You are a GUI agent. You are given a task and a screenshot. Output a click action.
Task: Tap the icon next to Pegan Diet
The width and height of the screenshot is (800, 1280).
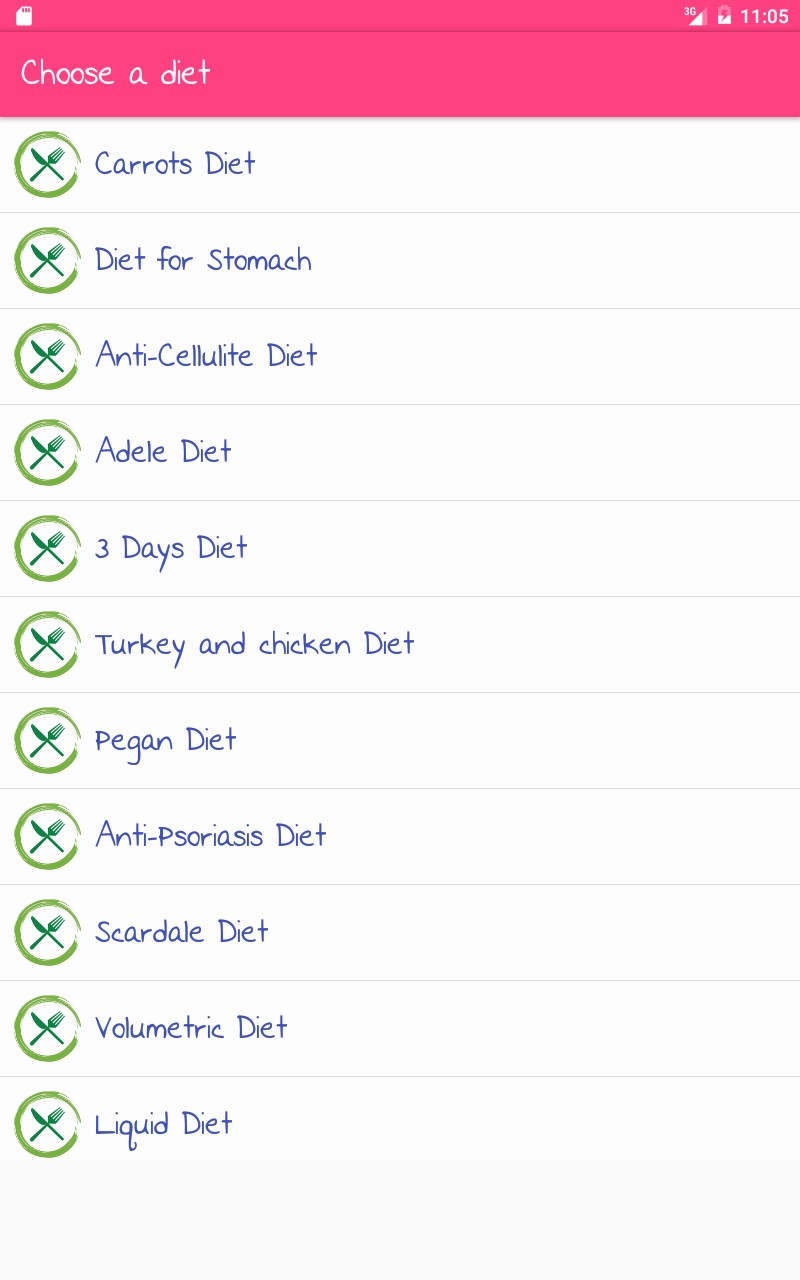(47, 740)
